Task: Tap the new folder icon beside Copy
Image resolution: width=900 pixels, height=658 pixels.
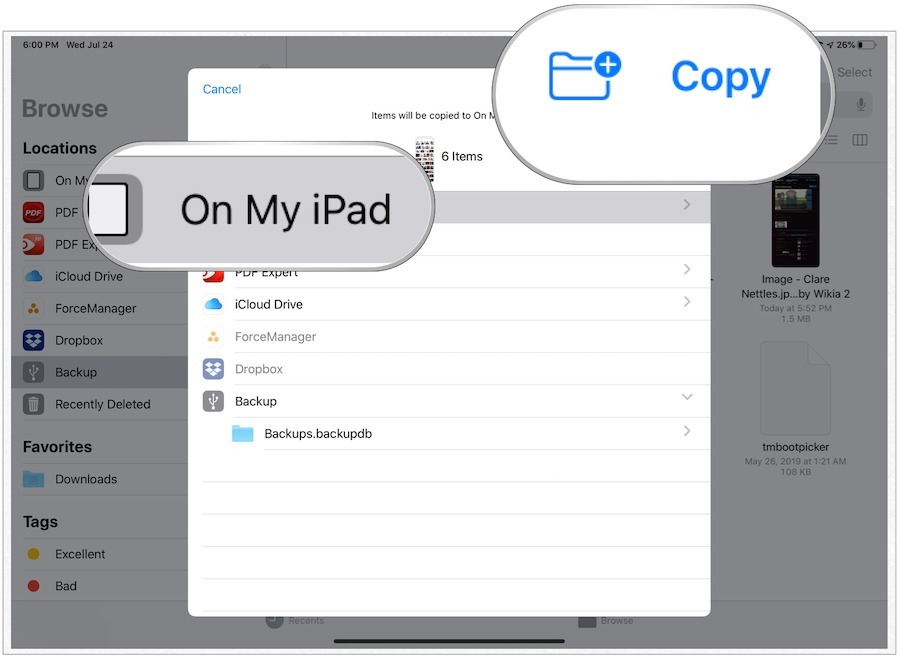Action: pyautogui.click(x=584, y=77)
